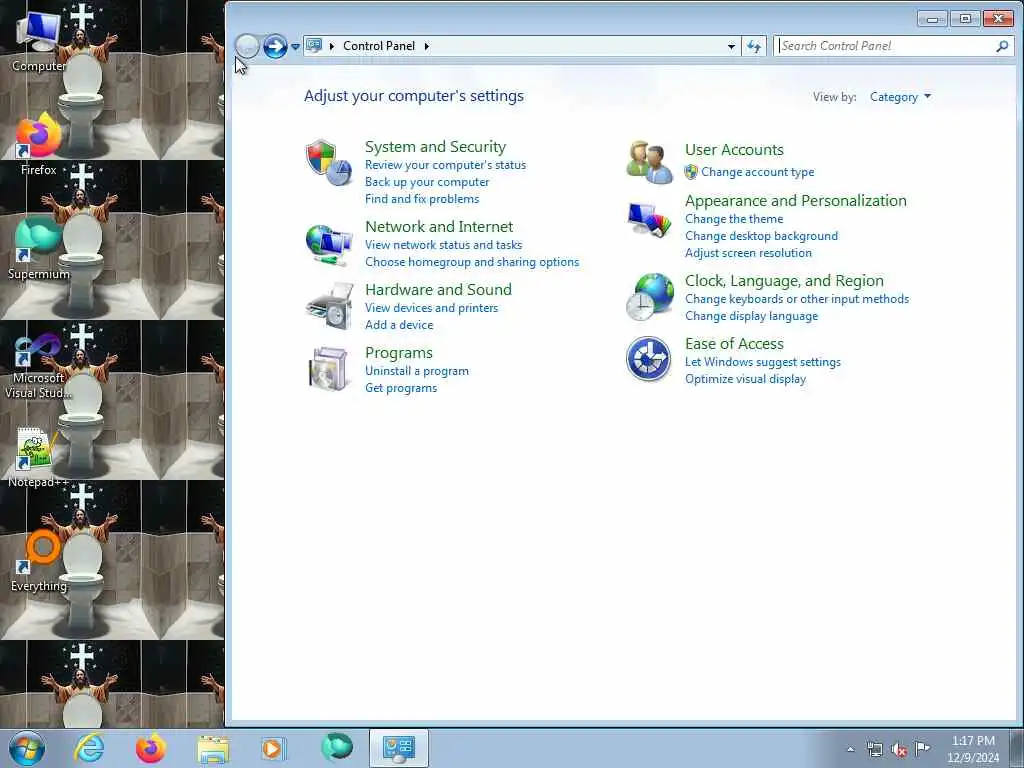
Task: Click the muted volume tray icon
Action: (x=899, y=750)
